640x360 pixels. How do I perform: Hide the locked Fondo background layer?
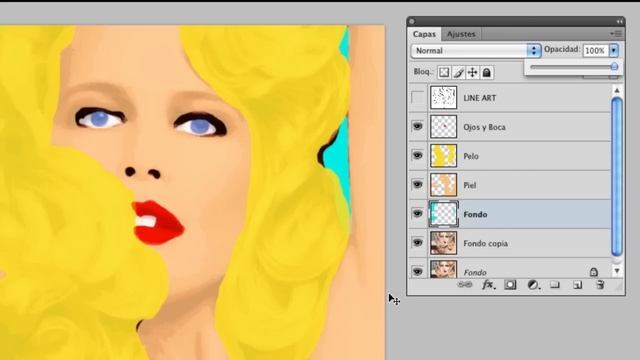[418, 271]
